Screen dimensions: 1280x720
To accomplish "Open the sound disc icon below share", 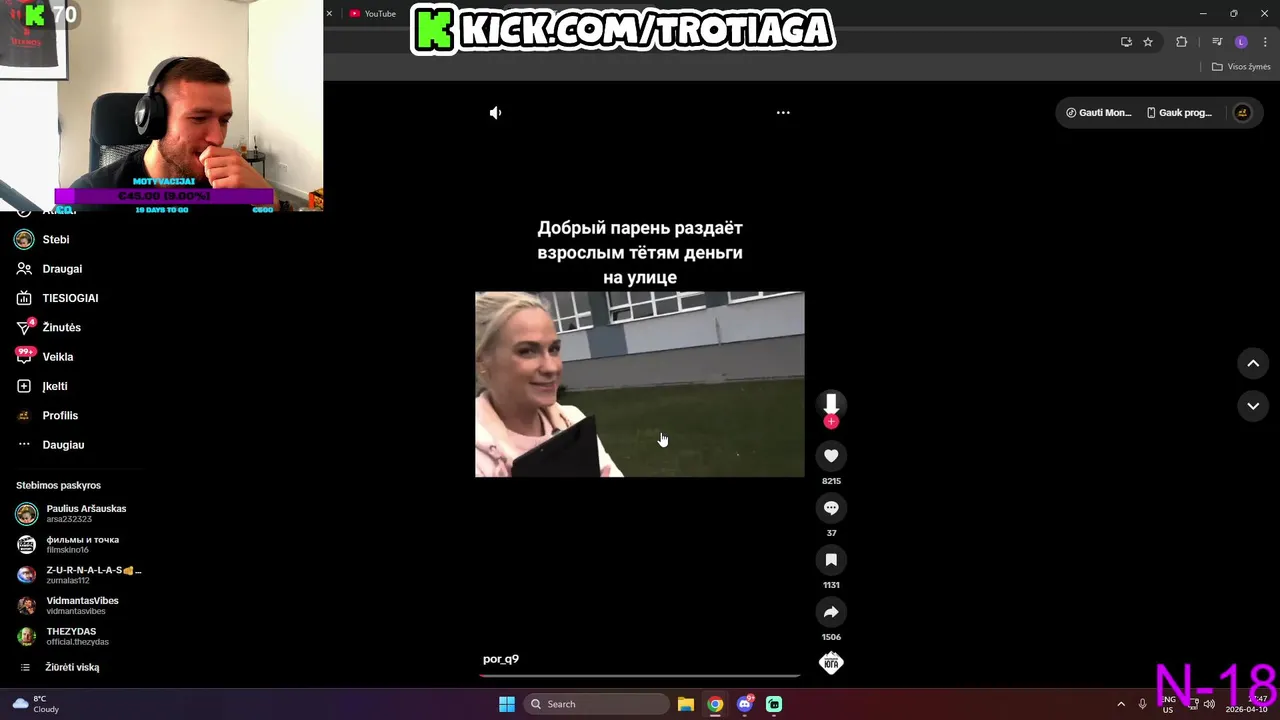I will [831, 663].
